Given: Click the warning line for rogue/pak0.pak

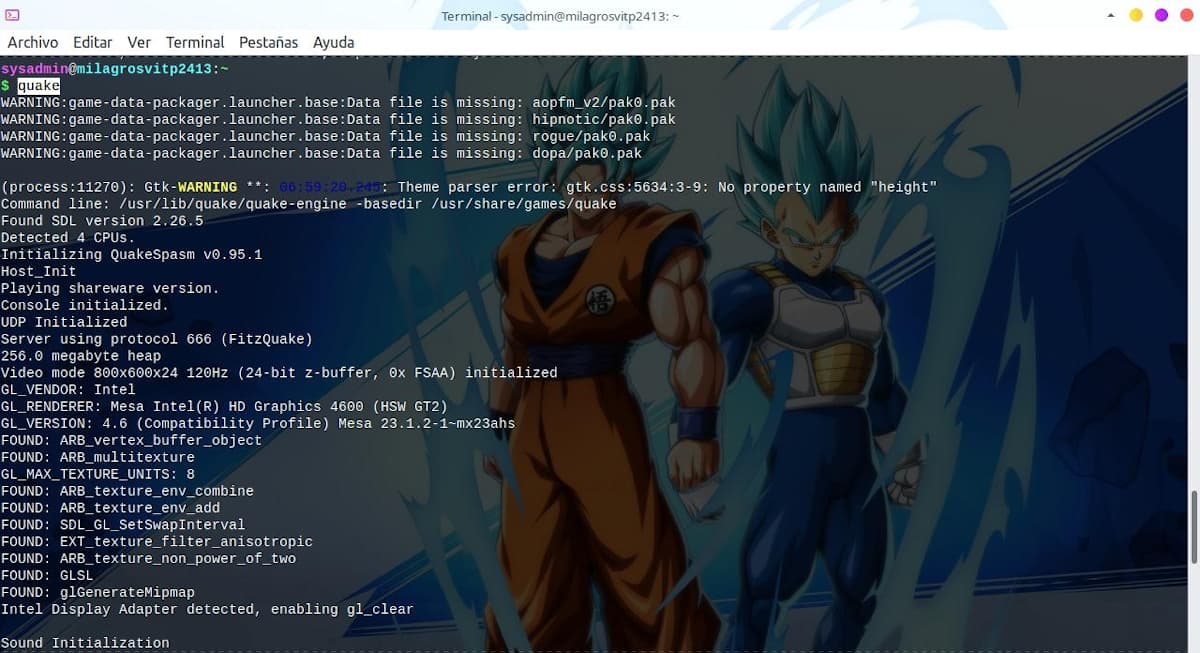Looking at the screenshot, I should (325, 137).
